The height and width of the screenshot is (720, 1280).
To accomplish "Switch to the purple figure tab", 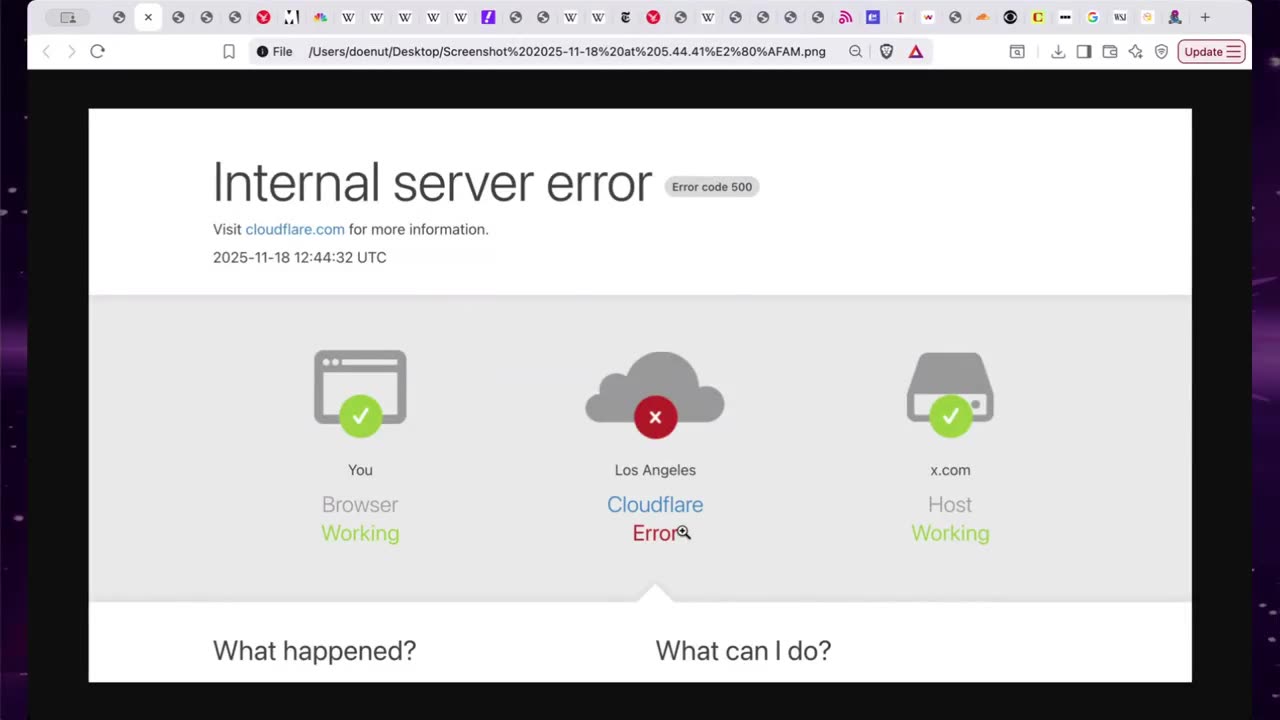I will (x=1175, y=17).
